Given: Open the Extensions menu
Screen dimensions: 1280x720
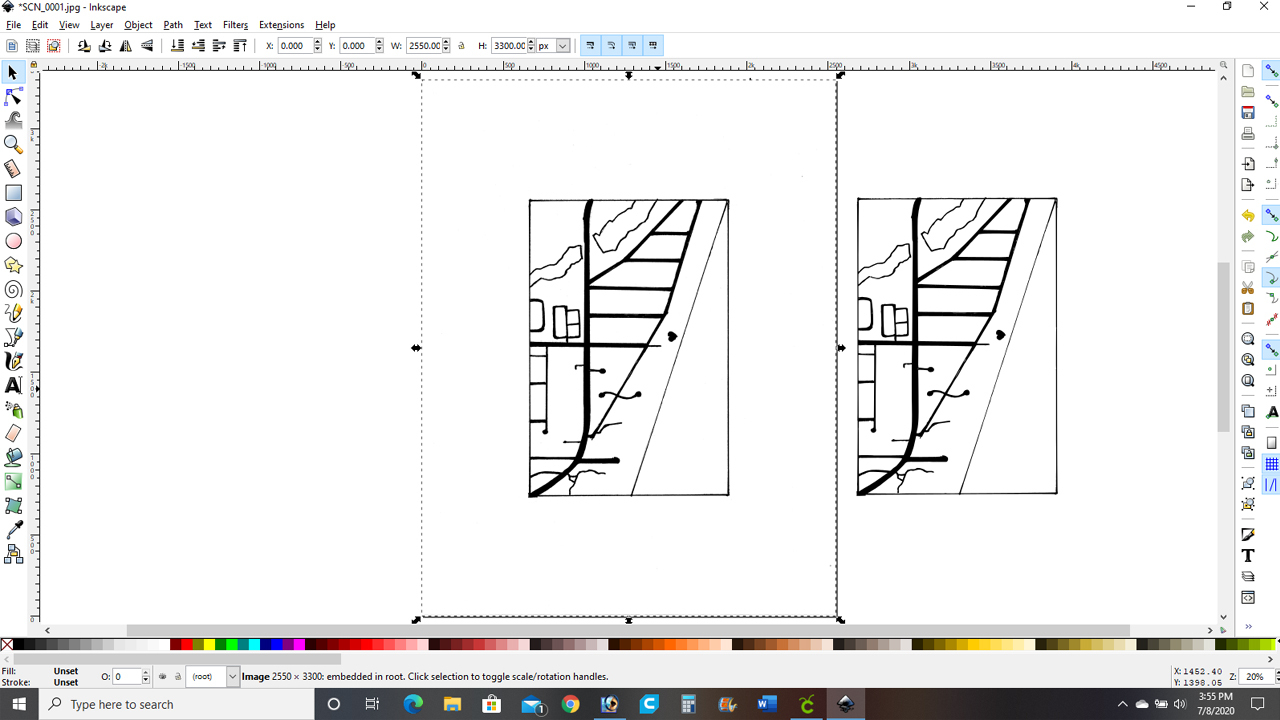Looking at the screenshot, I should (x=281, y=25).
